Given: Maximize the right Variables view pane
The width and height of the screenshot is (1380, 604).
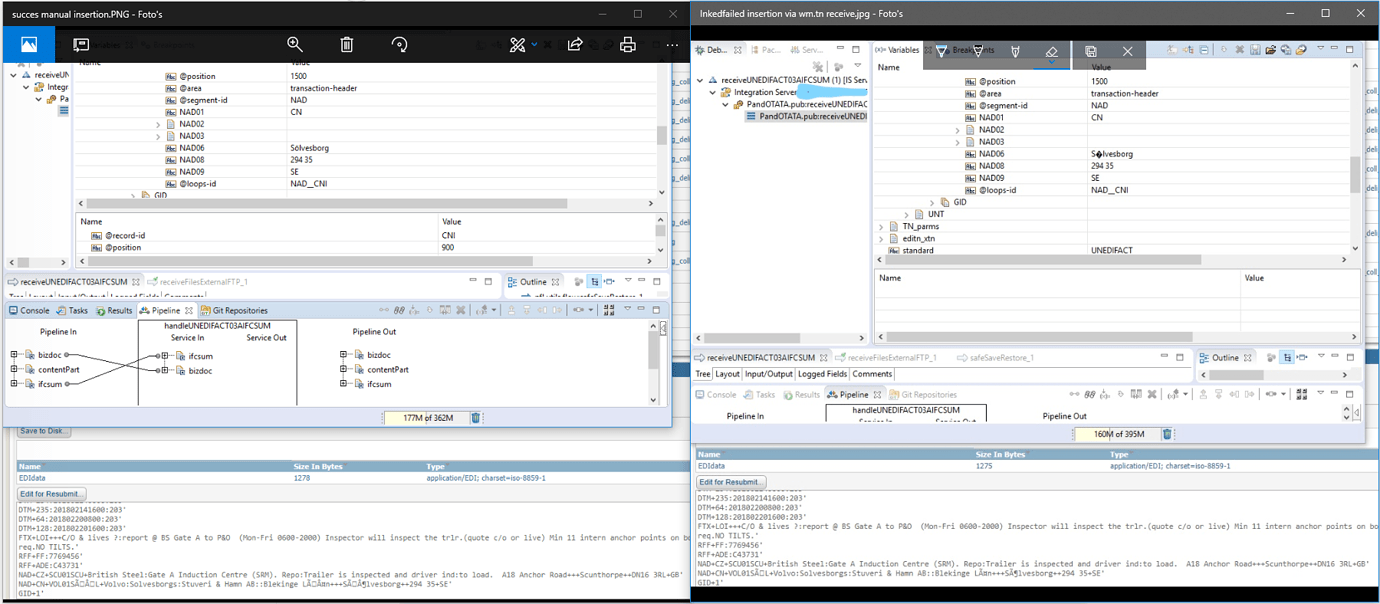Looking at the screenshot, I should tap(1351, 49).
